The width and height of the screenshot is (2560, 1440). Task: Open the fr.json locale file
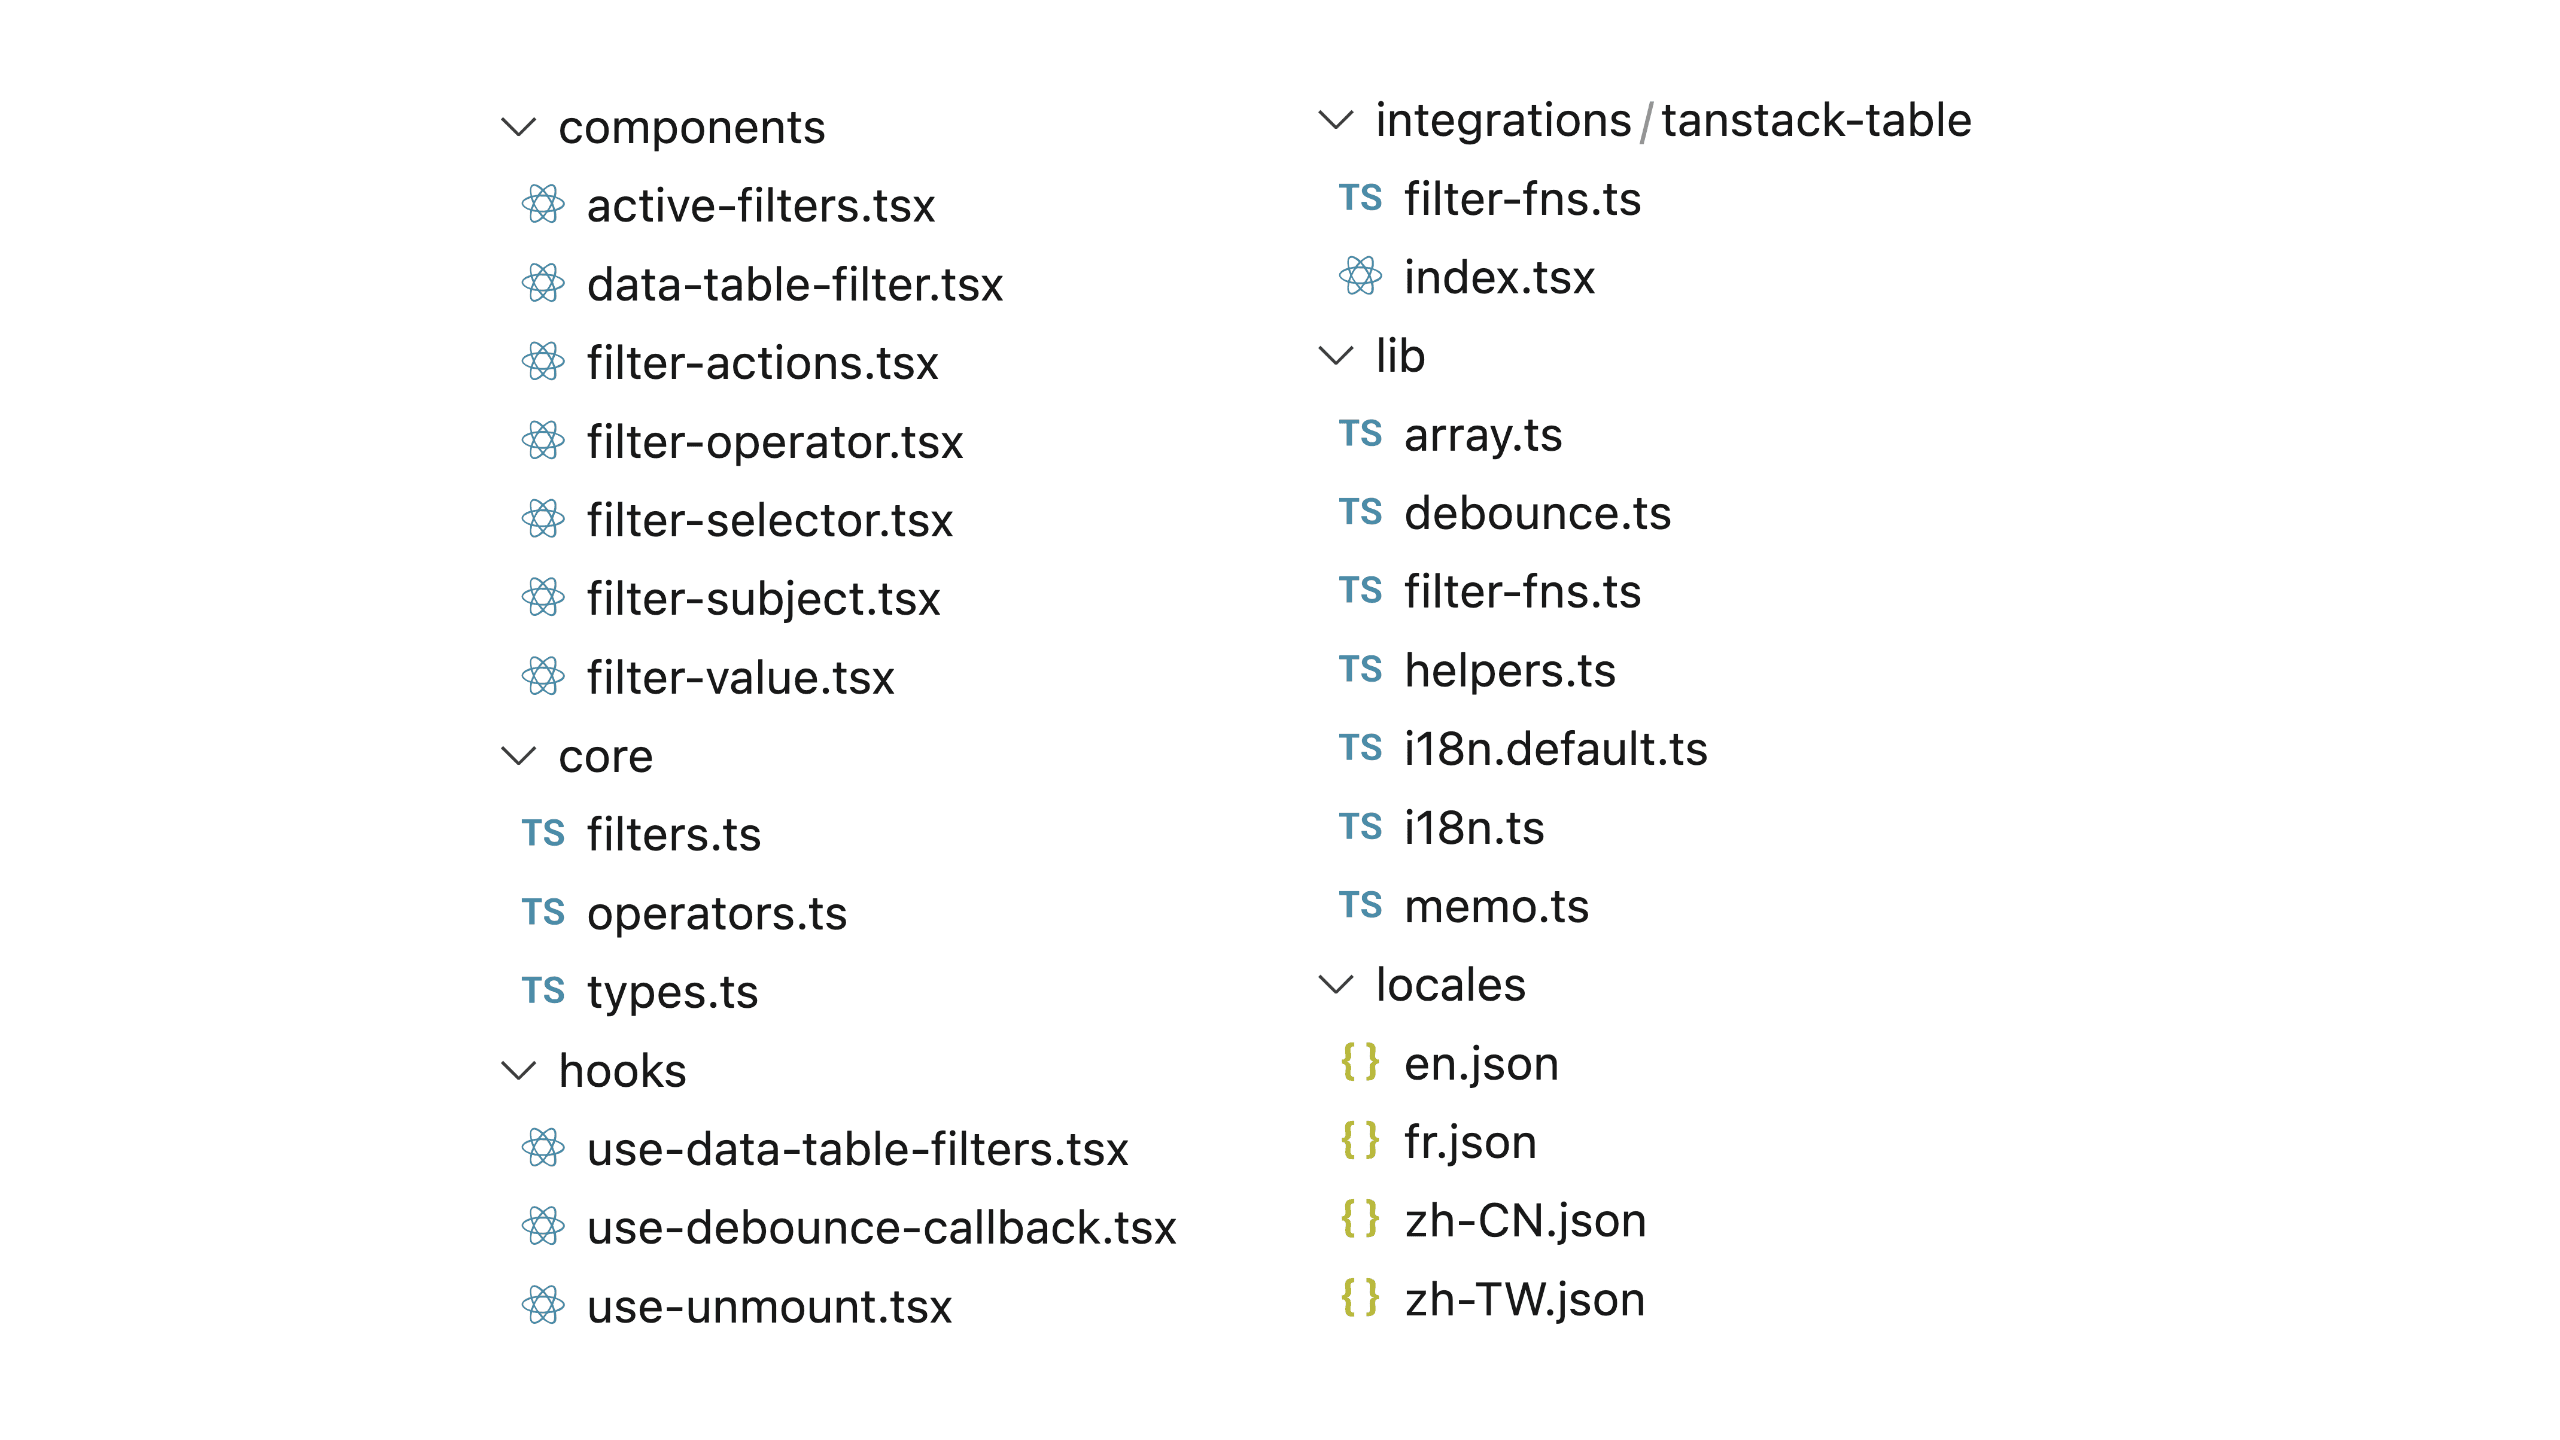[1470, 1142]
